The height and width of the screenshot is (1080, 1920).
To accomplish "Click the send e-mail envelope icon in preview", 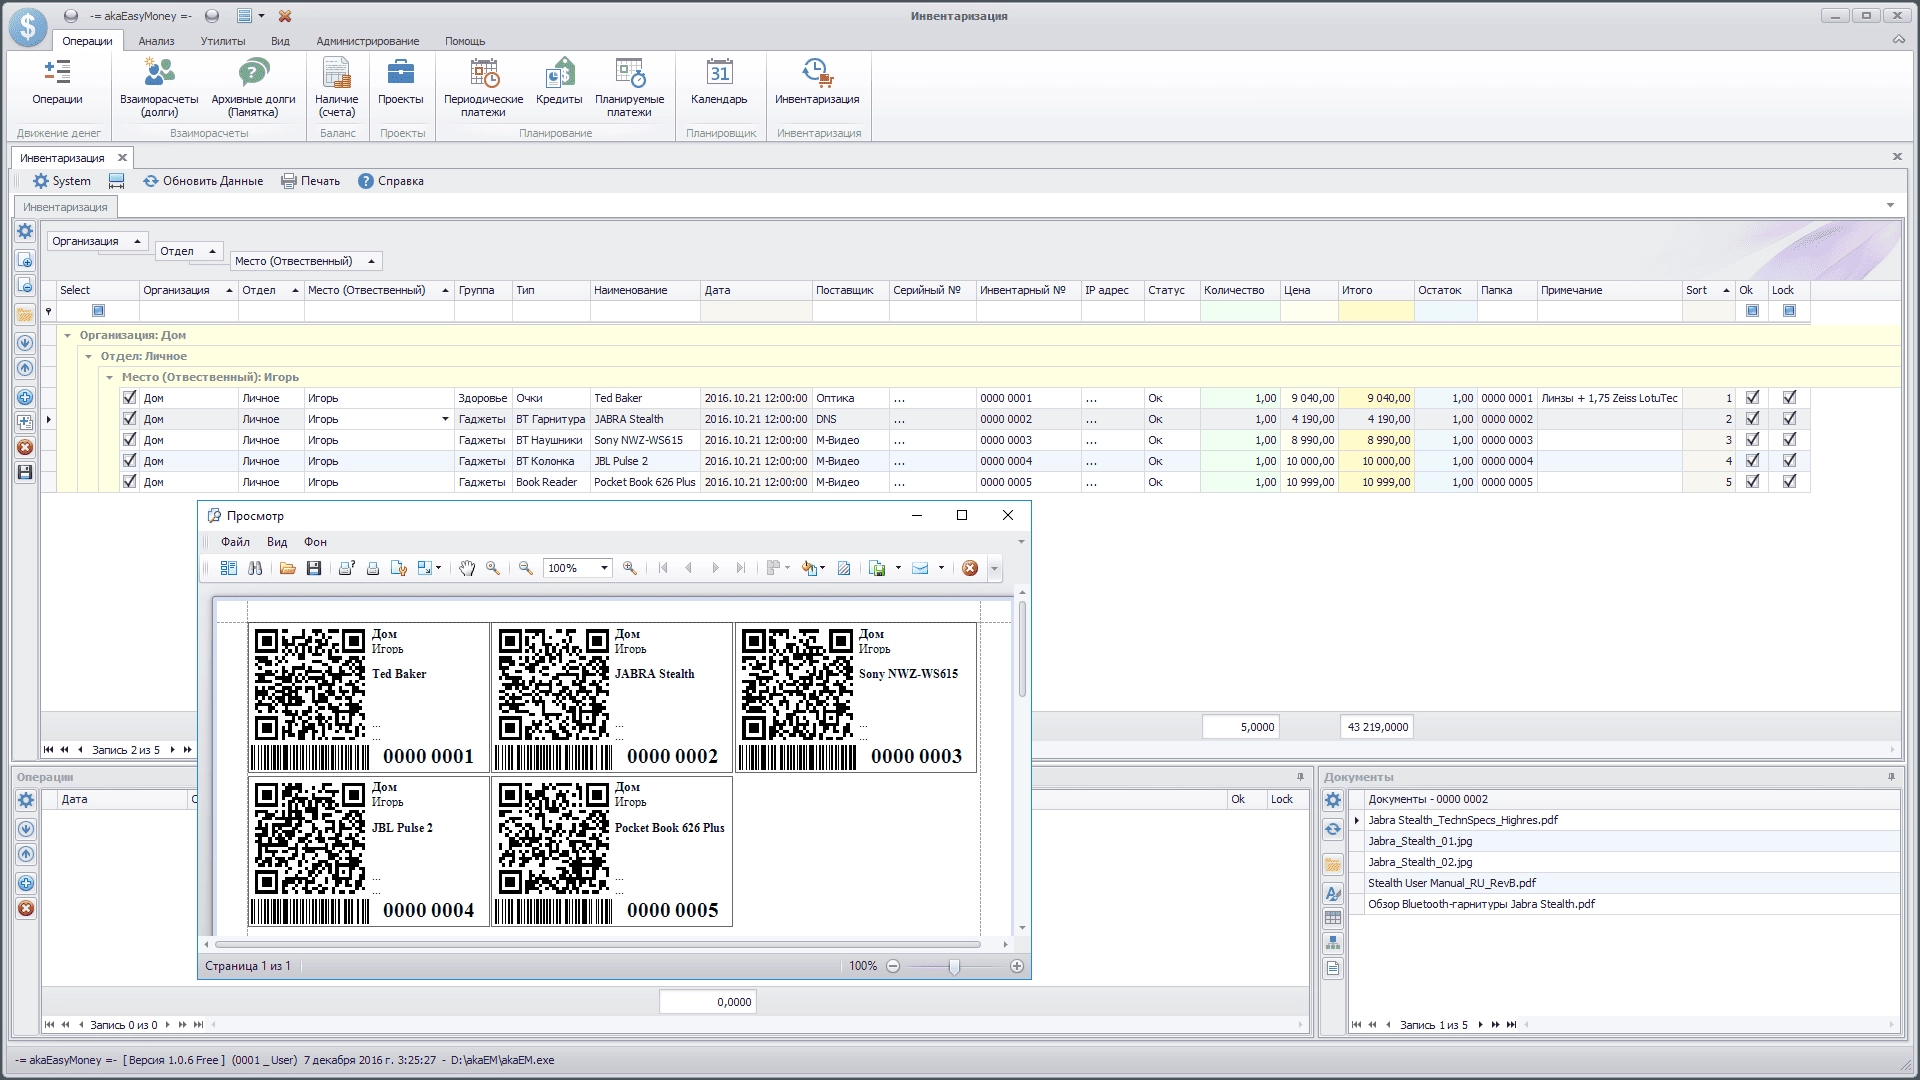I will 920,568.
